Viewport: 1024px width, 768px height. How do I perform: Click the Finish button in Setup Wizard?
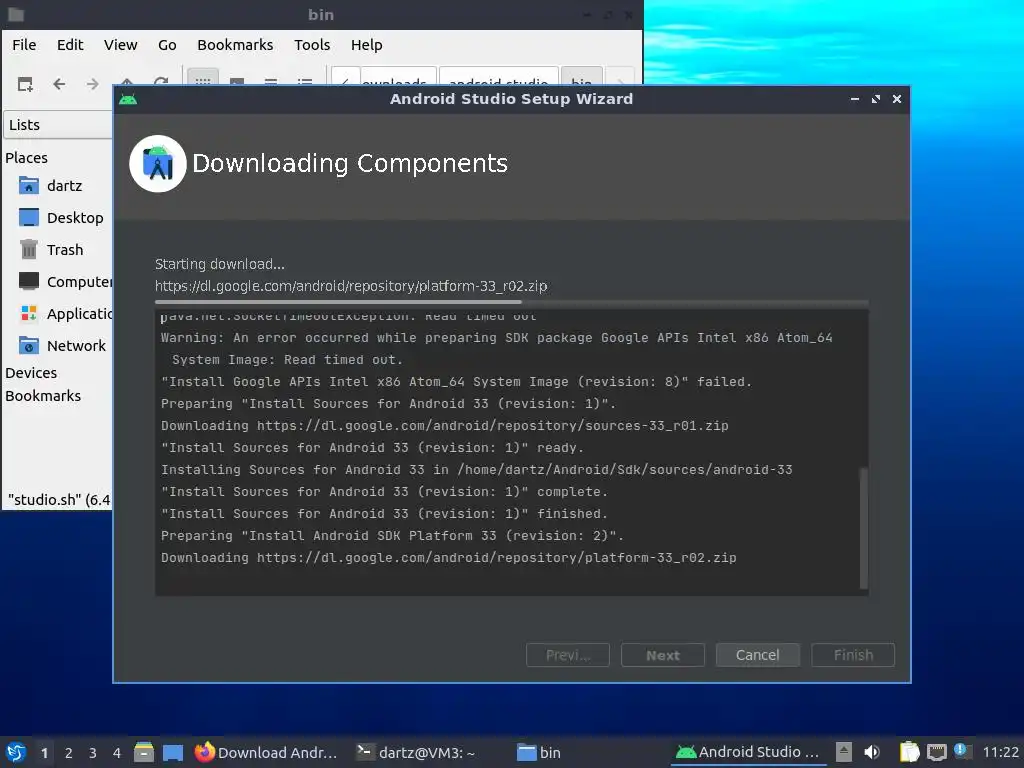point(853,655)
